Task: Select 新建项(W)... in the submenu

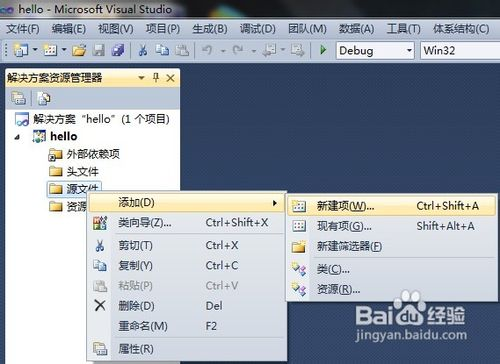Action: point(392,206)
